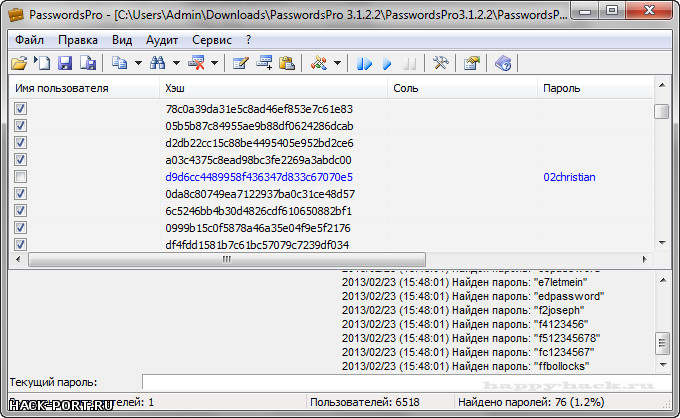680x418 pixels.
Task: Select the found hash d9d6cc4489958f436347d833c67070e5
Action: click(x=259, y=177)
